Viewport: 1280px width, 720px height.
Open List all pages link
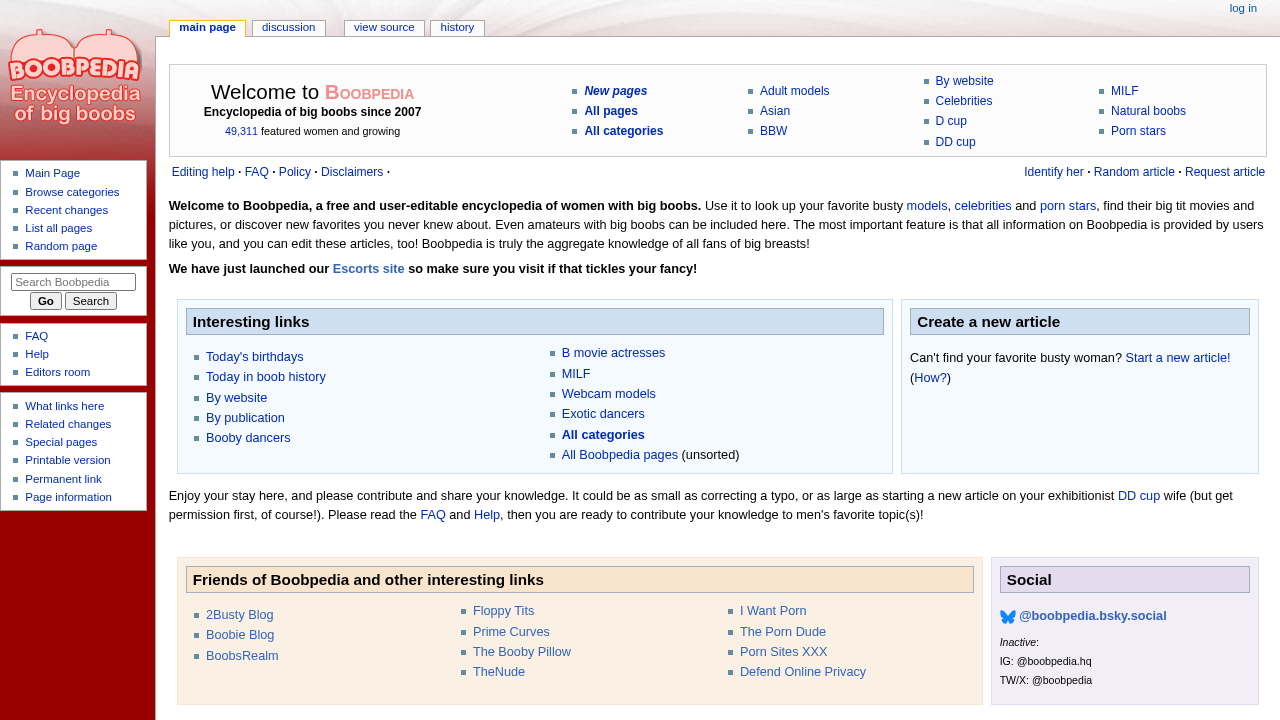point(58,228)
